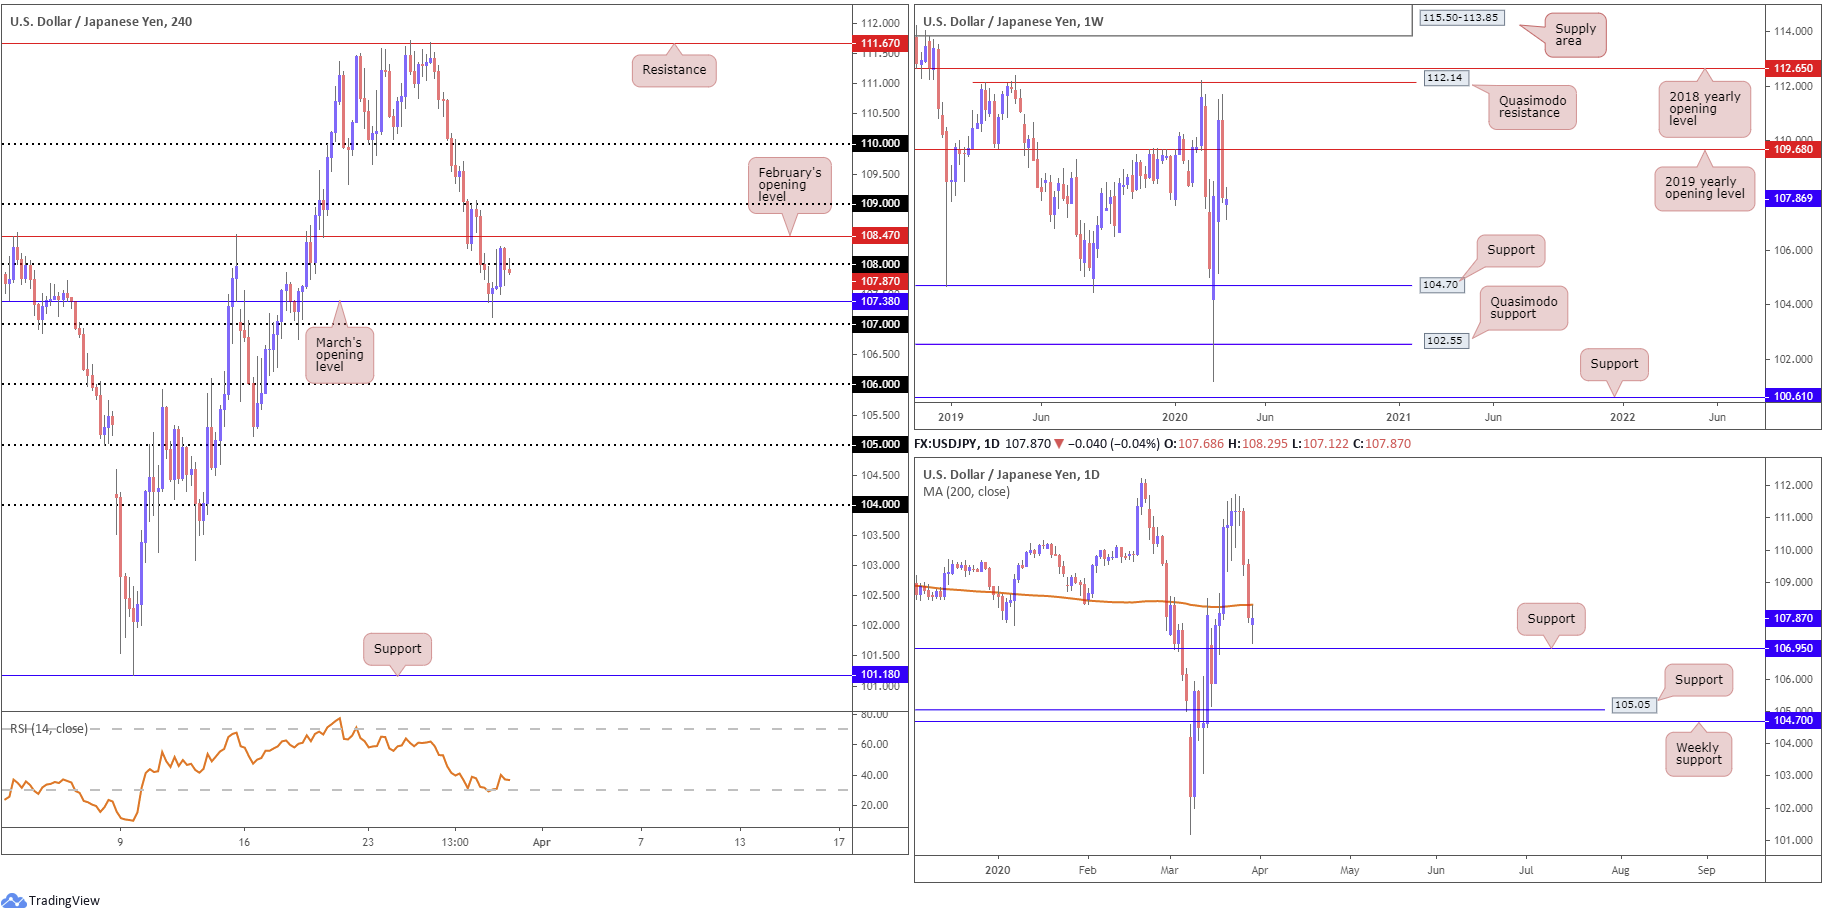Viewport: 1823px width, 911px height.
Task: Click the 109.680 red price label
Action: click(1793, 149)
